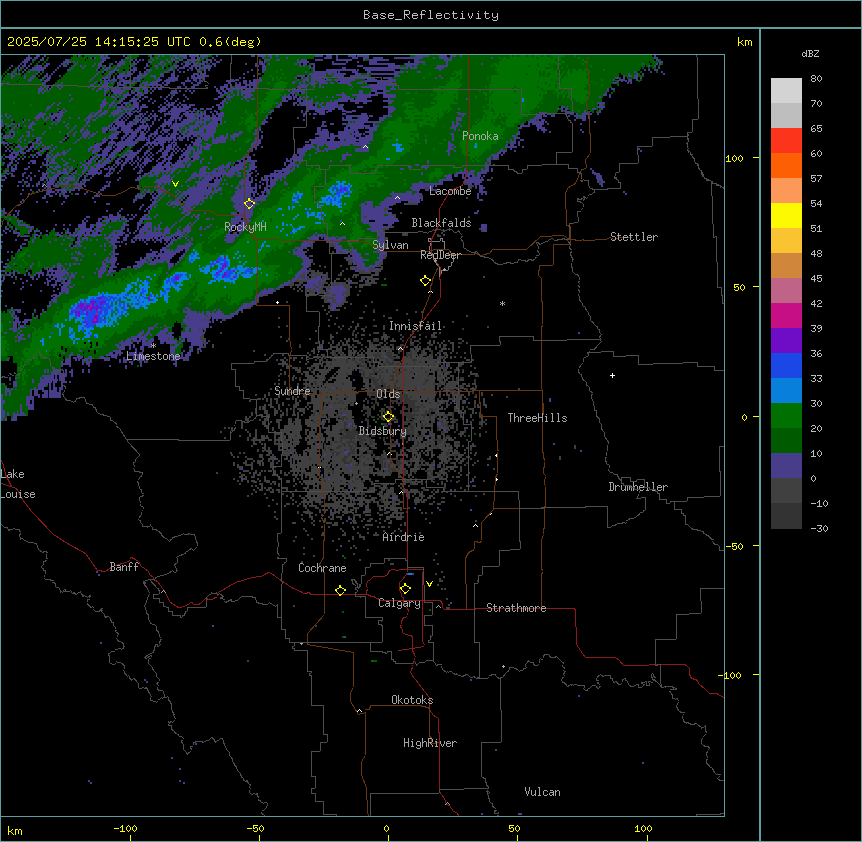
Task: Click the Sylvan label
Action: [x=390, y=245]
